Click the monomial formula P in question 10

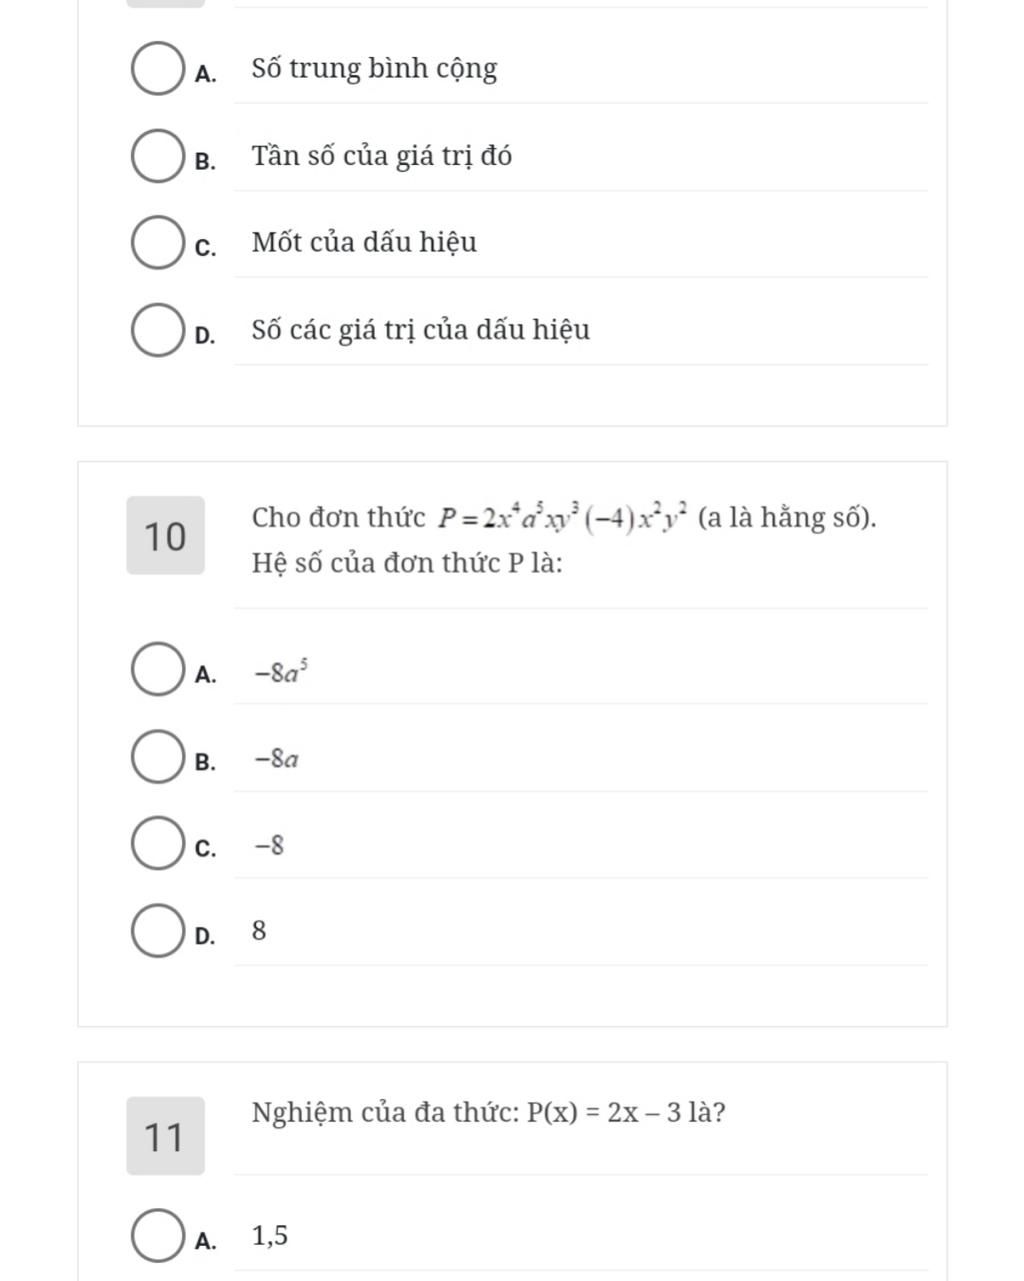pos(562,518)
